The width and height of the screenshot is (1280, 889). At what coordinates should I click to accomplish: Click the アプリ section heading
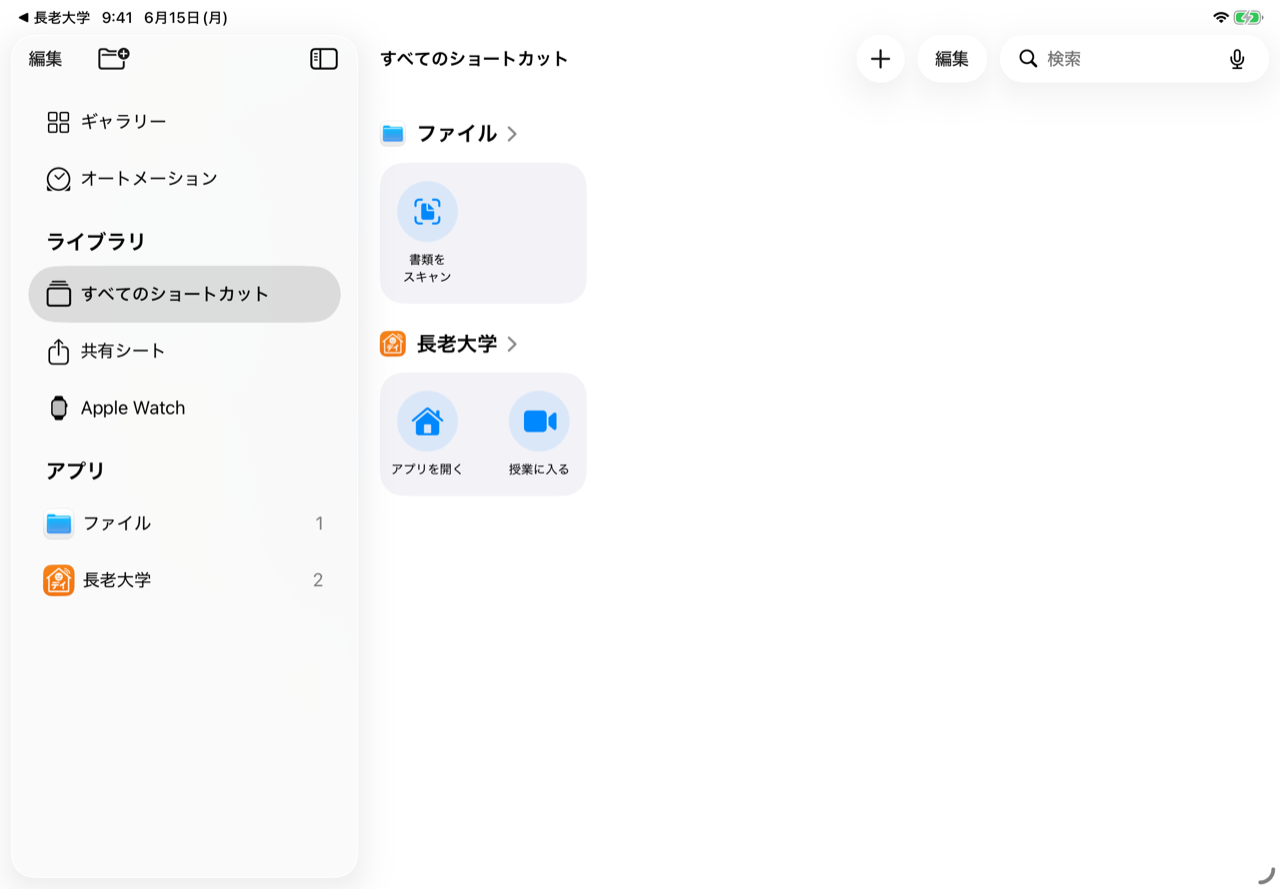(x=76, y=470)
